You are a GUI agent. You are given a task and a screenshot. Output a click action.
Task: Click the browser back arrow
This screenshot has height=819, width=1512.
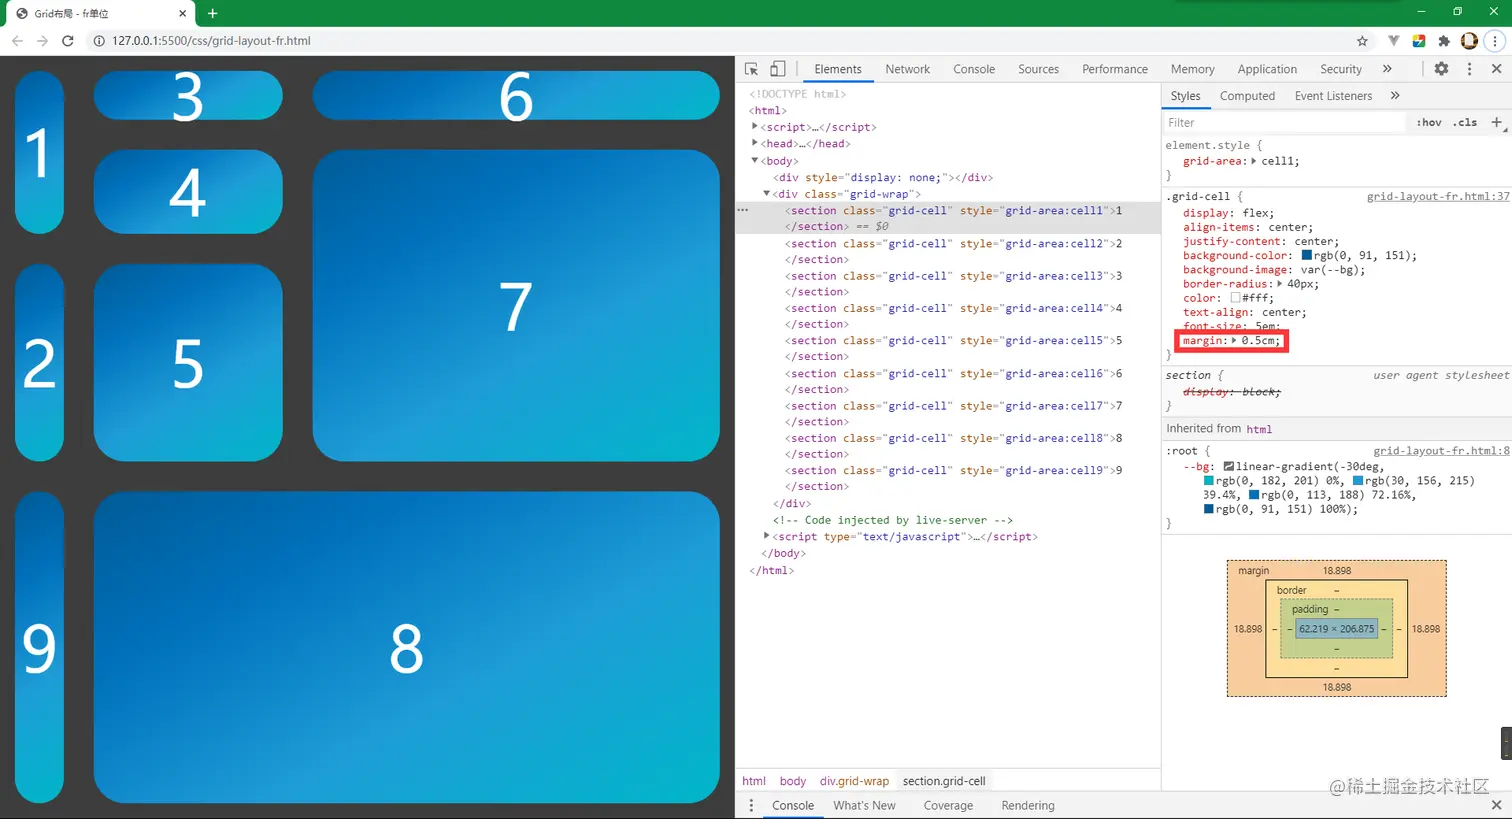tap(17, 41)
